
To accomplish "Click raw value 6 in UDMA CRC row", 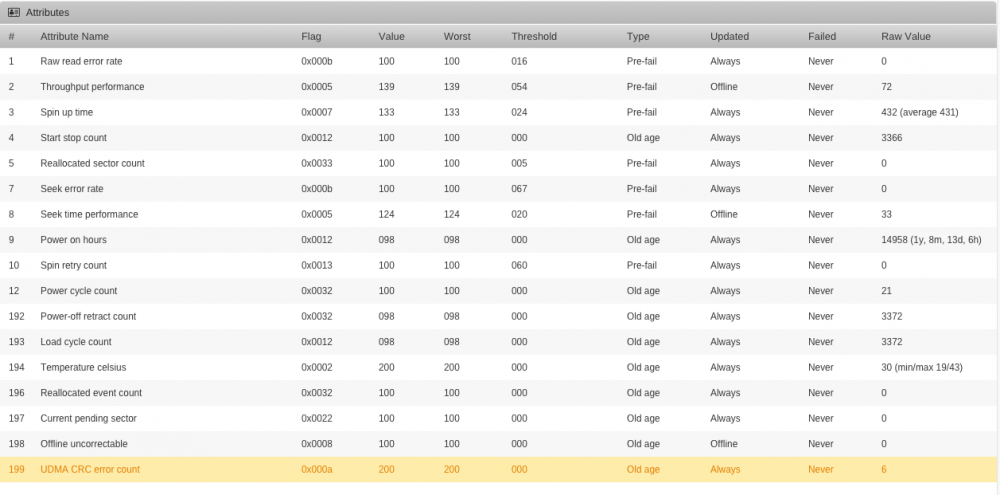I will [884, 469].
